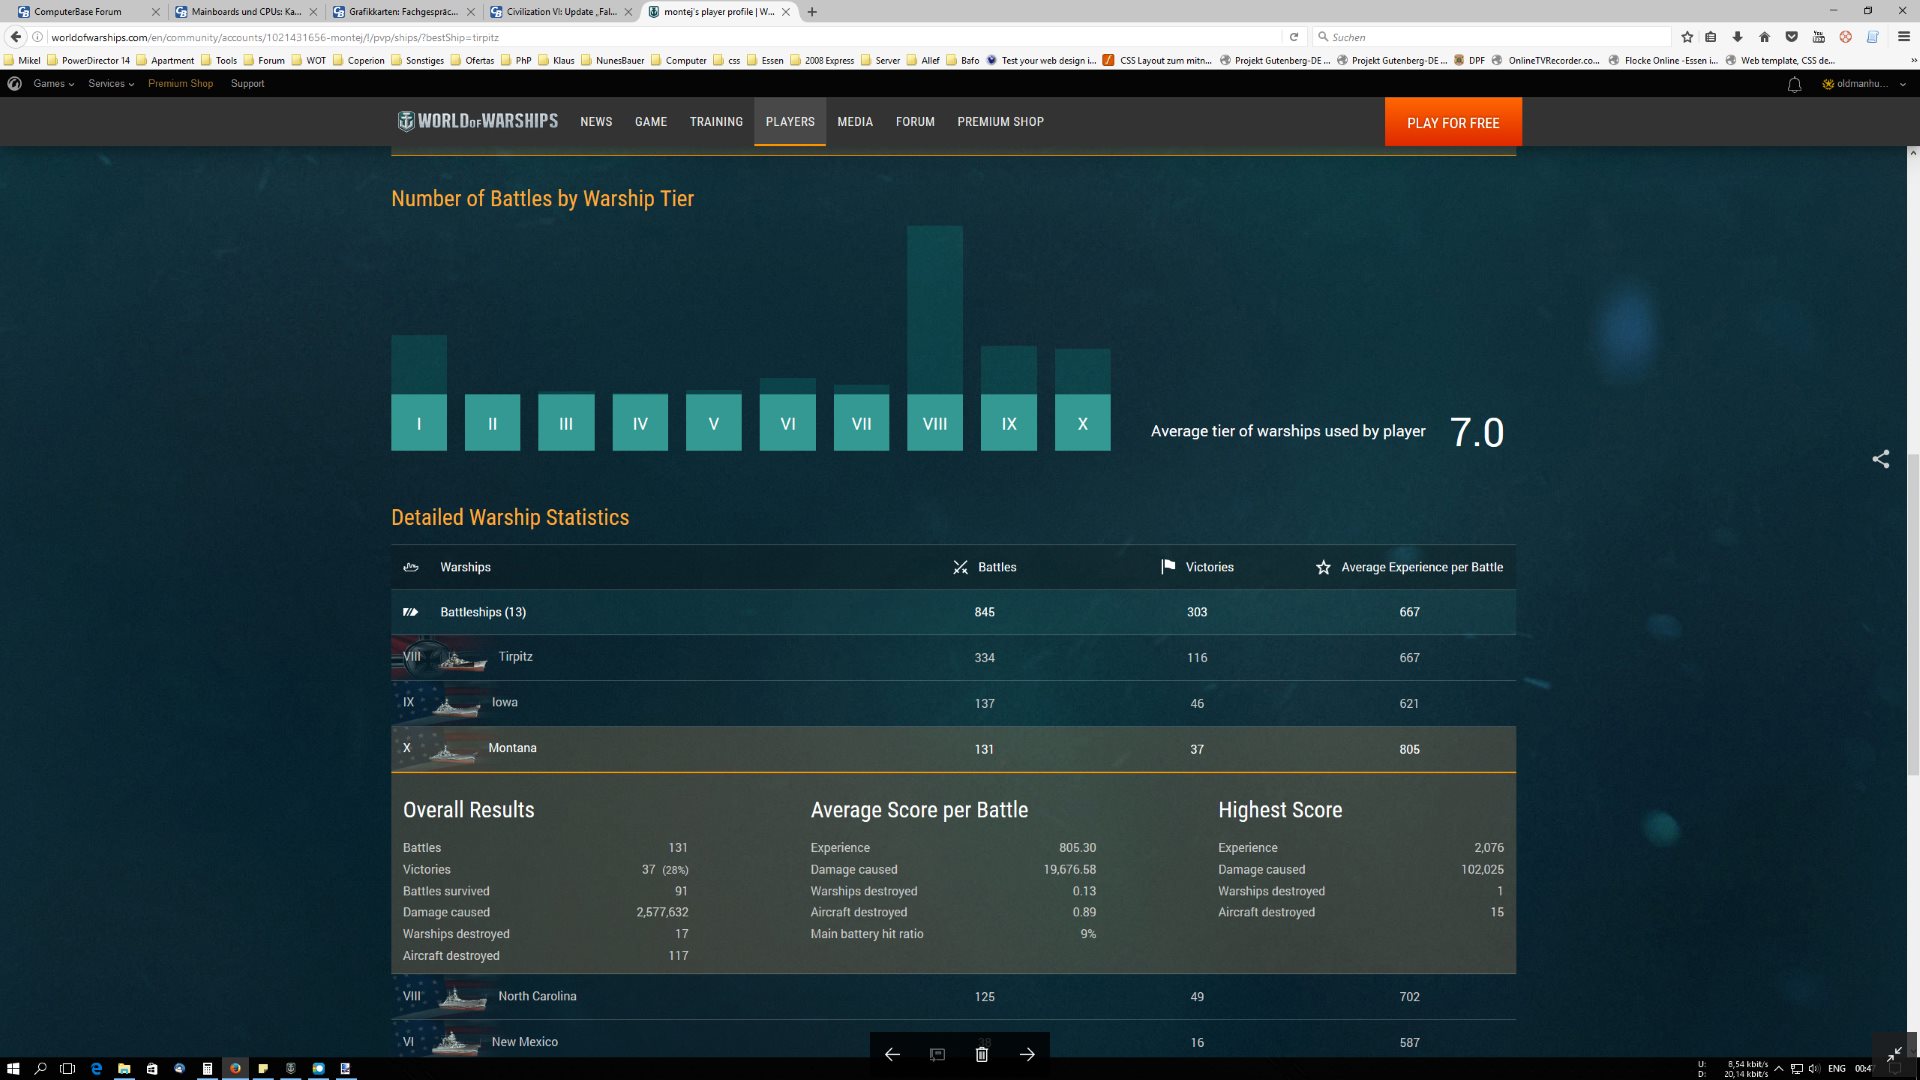Open the Games dropdown menu
The width and height of the screenshot is (1920, 1080).
click(x=54, y=84)
